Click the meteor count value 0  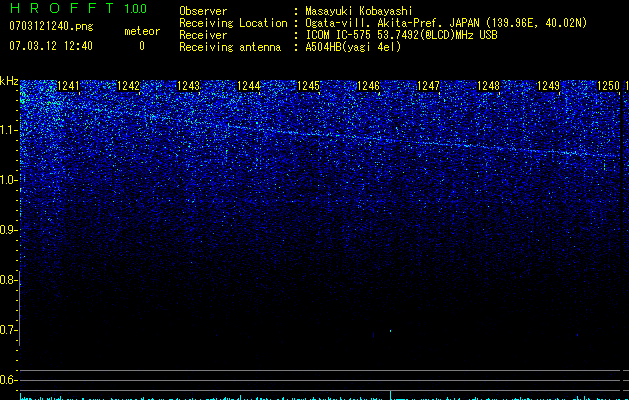click(x=142, y=46)
